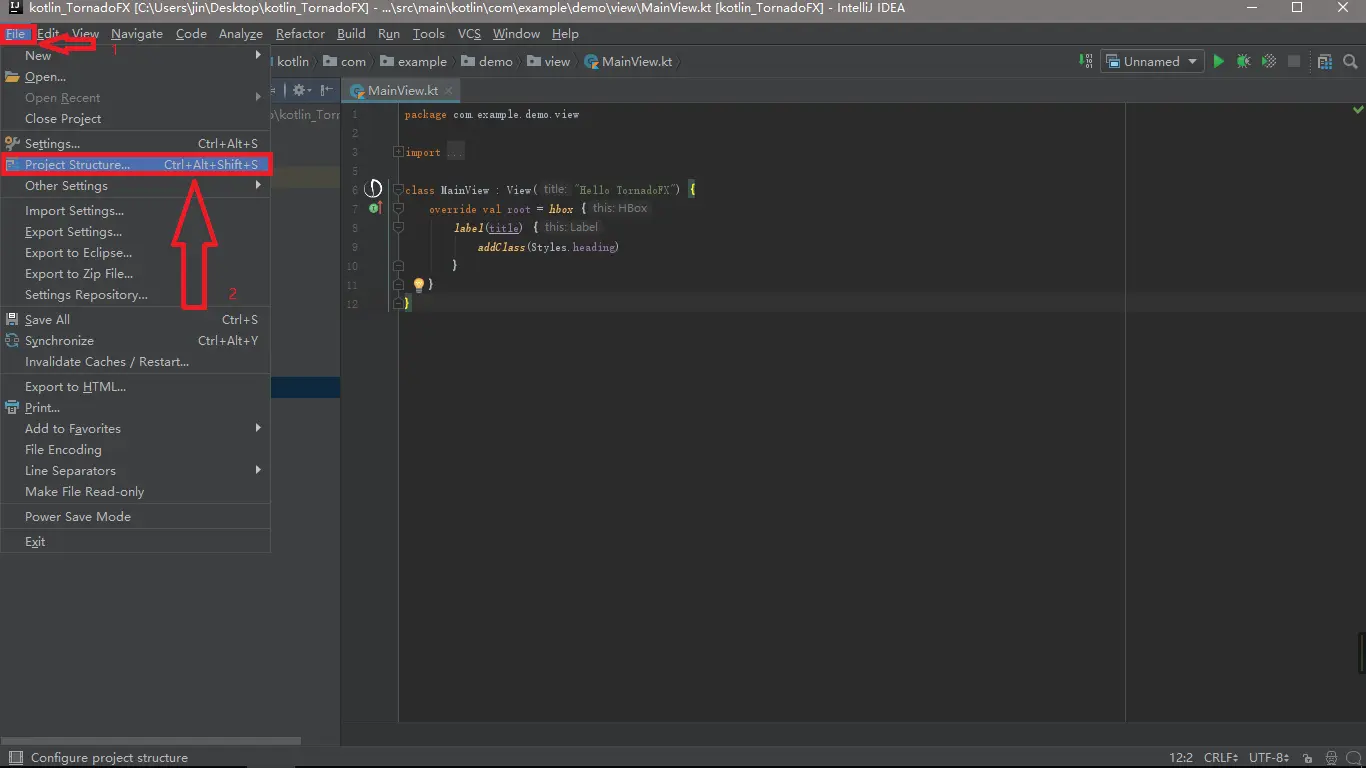Open Search Everywhere magnifier icon
Viewport: 1366px width, 768px height.
click(1351, 61)
